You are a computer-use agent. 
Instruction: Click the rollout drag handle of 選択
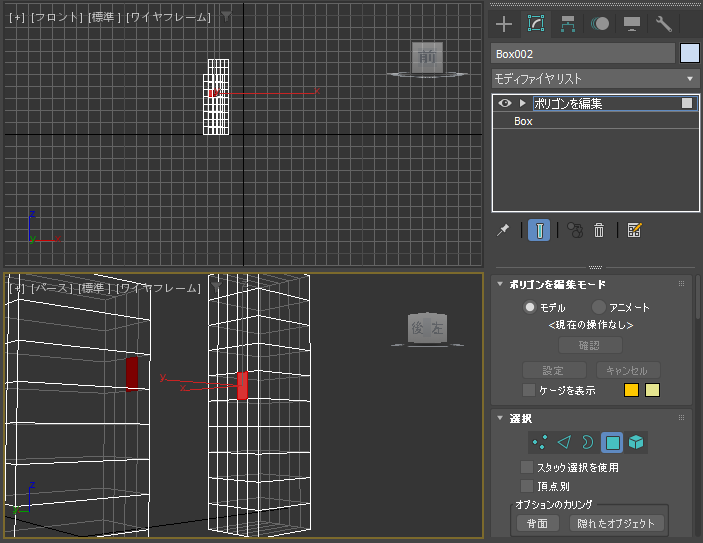pyautogui.click(x=681, y=417)
